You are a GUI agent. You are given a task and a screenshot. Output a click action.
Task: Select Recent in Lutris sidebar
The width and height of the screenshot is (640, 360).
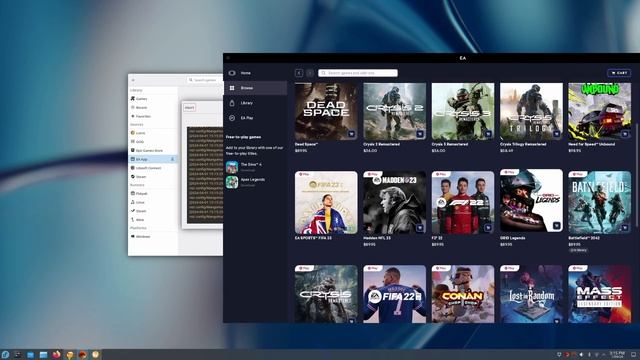click(153, 107)
